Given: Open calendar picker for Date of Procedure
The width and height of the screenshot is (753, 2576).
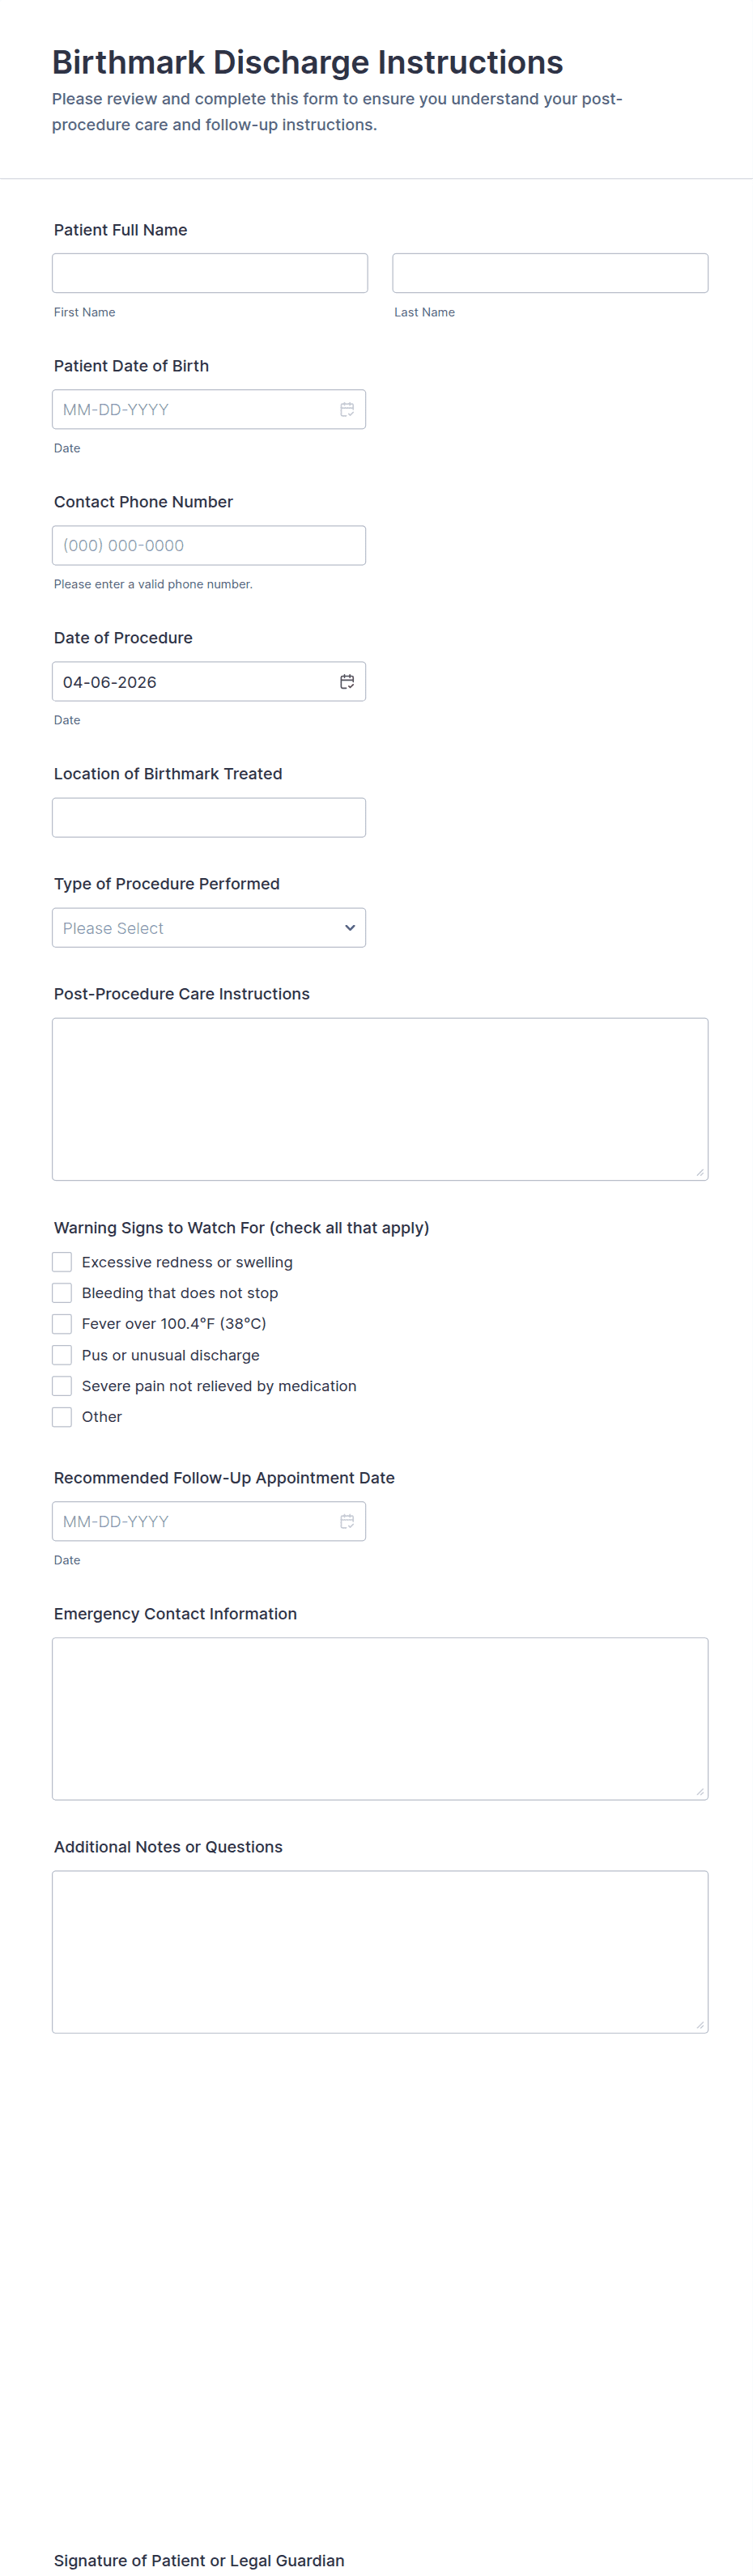Looking at the screenshot, I should coord(347,682).
